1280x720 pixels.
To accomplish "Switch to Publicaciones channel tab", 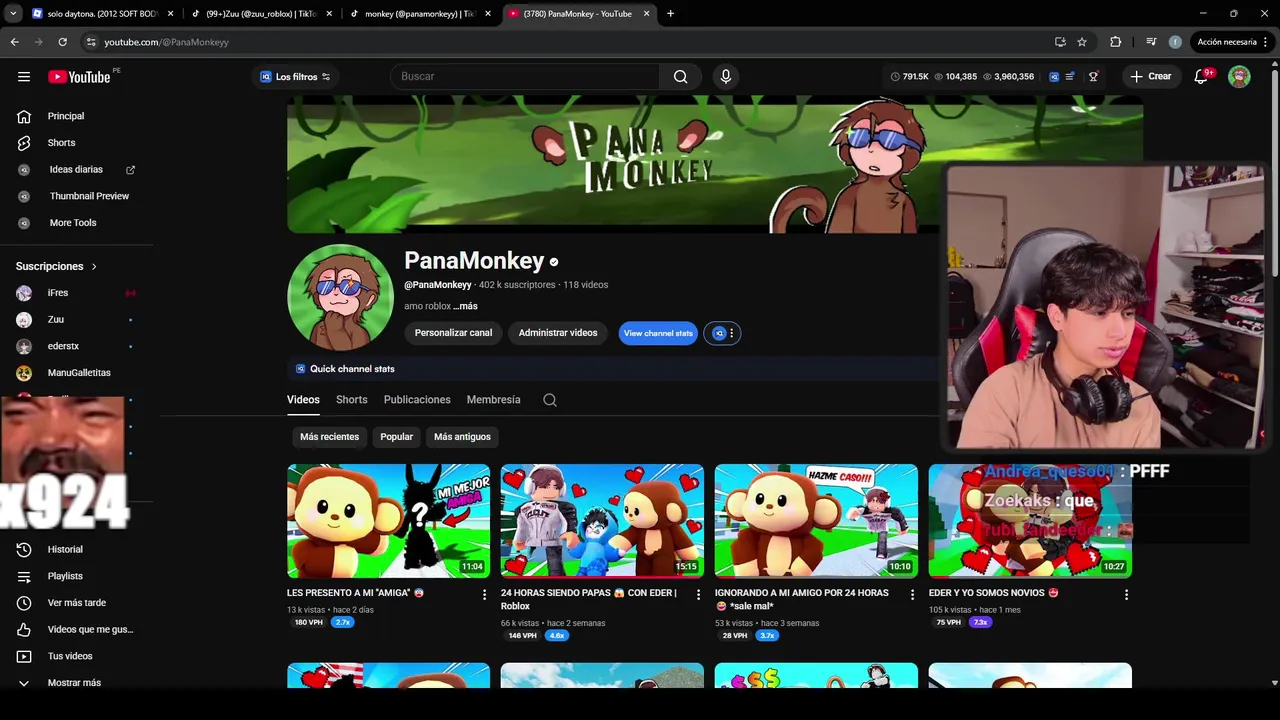I will click(417, 400).
